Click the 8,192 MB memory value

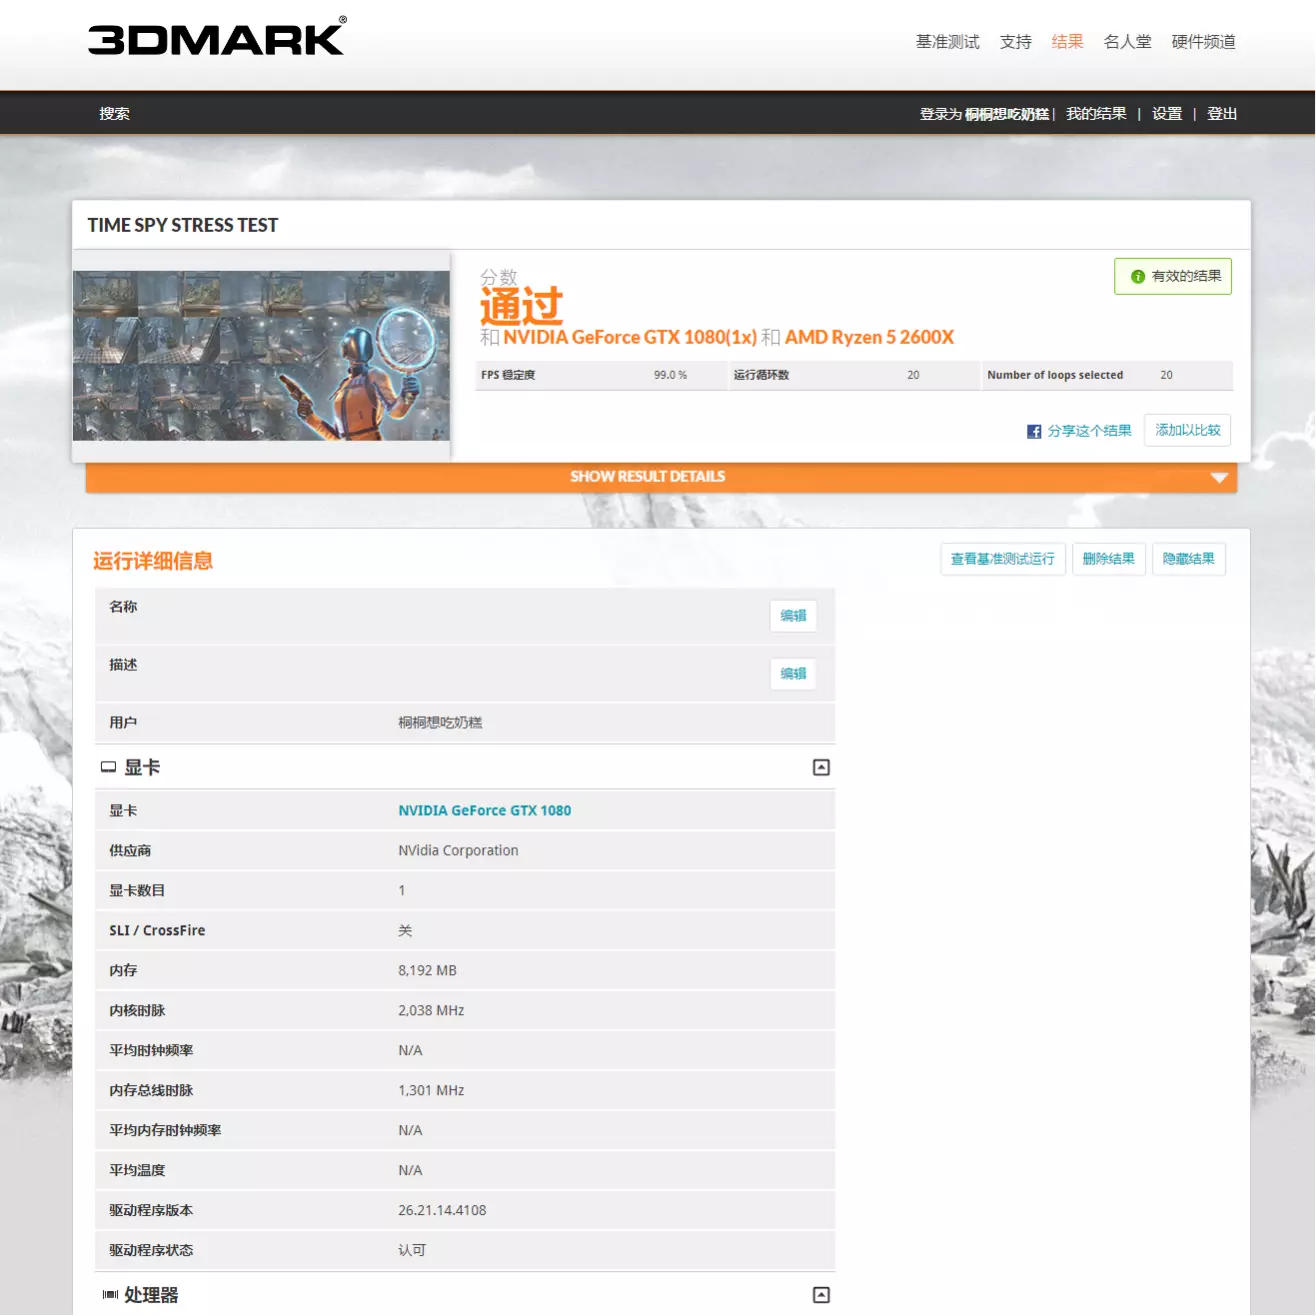click(427, 971)
